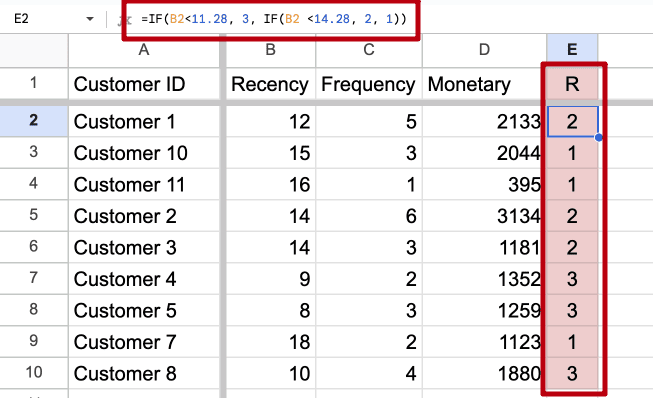Select the 'Customer 8' cell

[144, 373]
